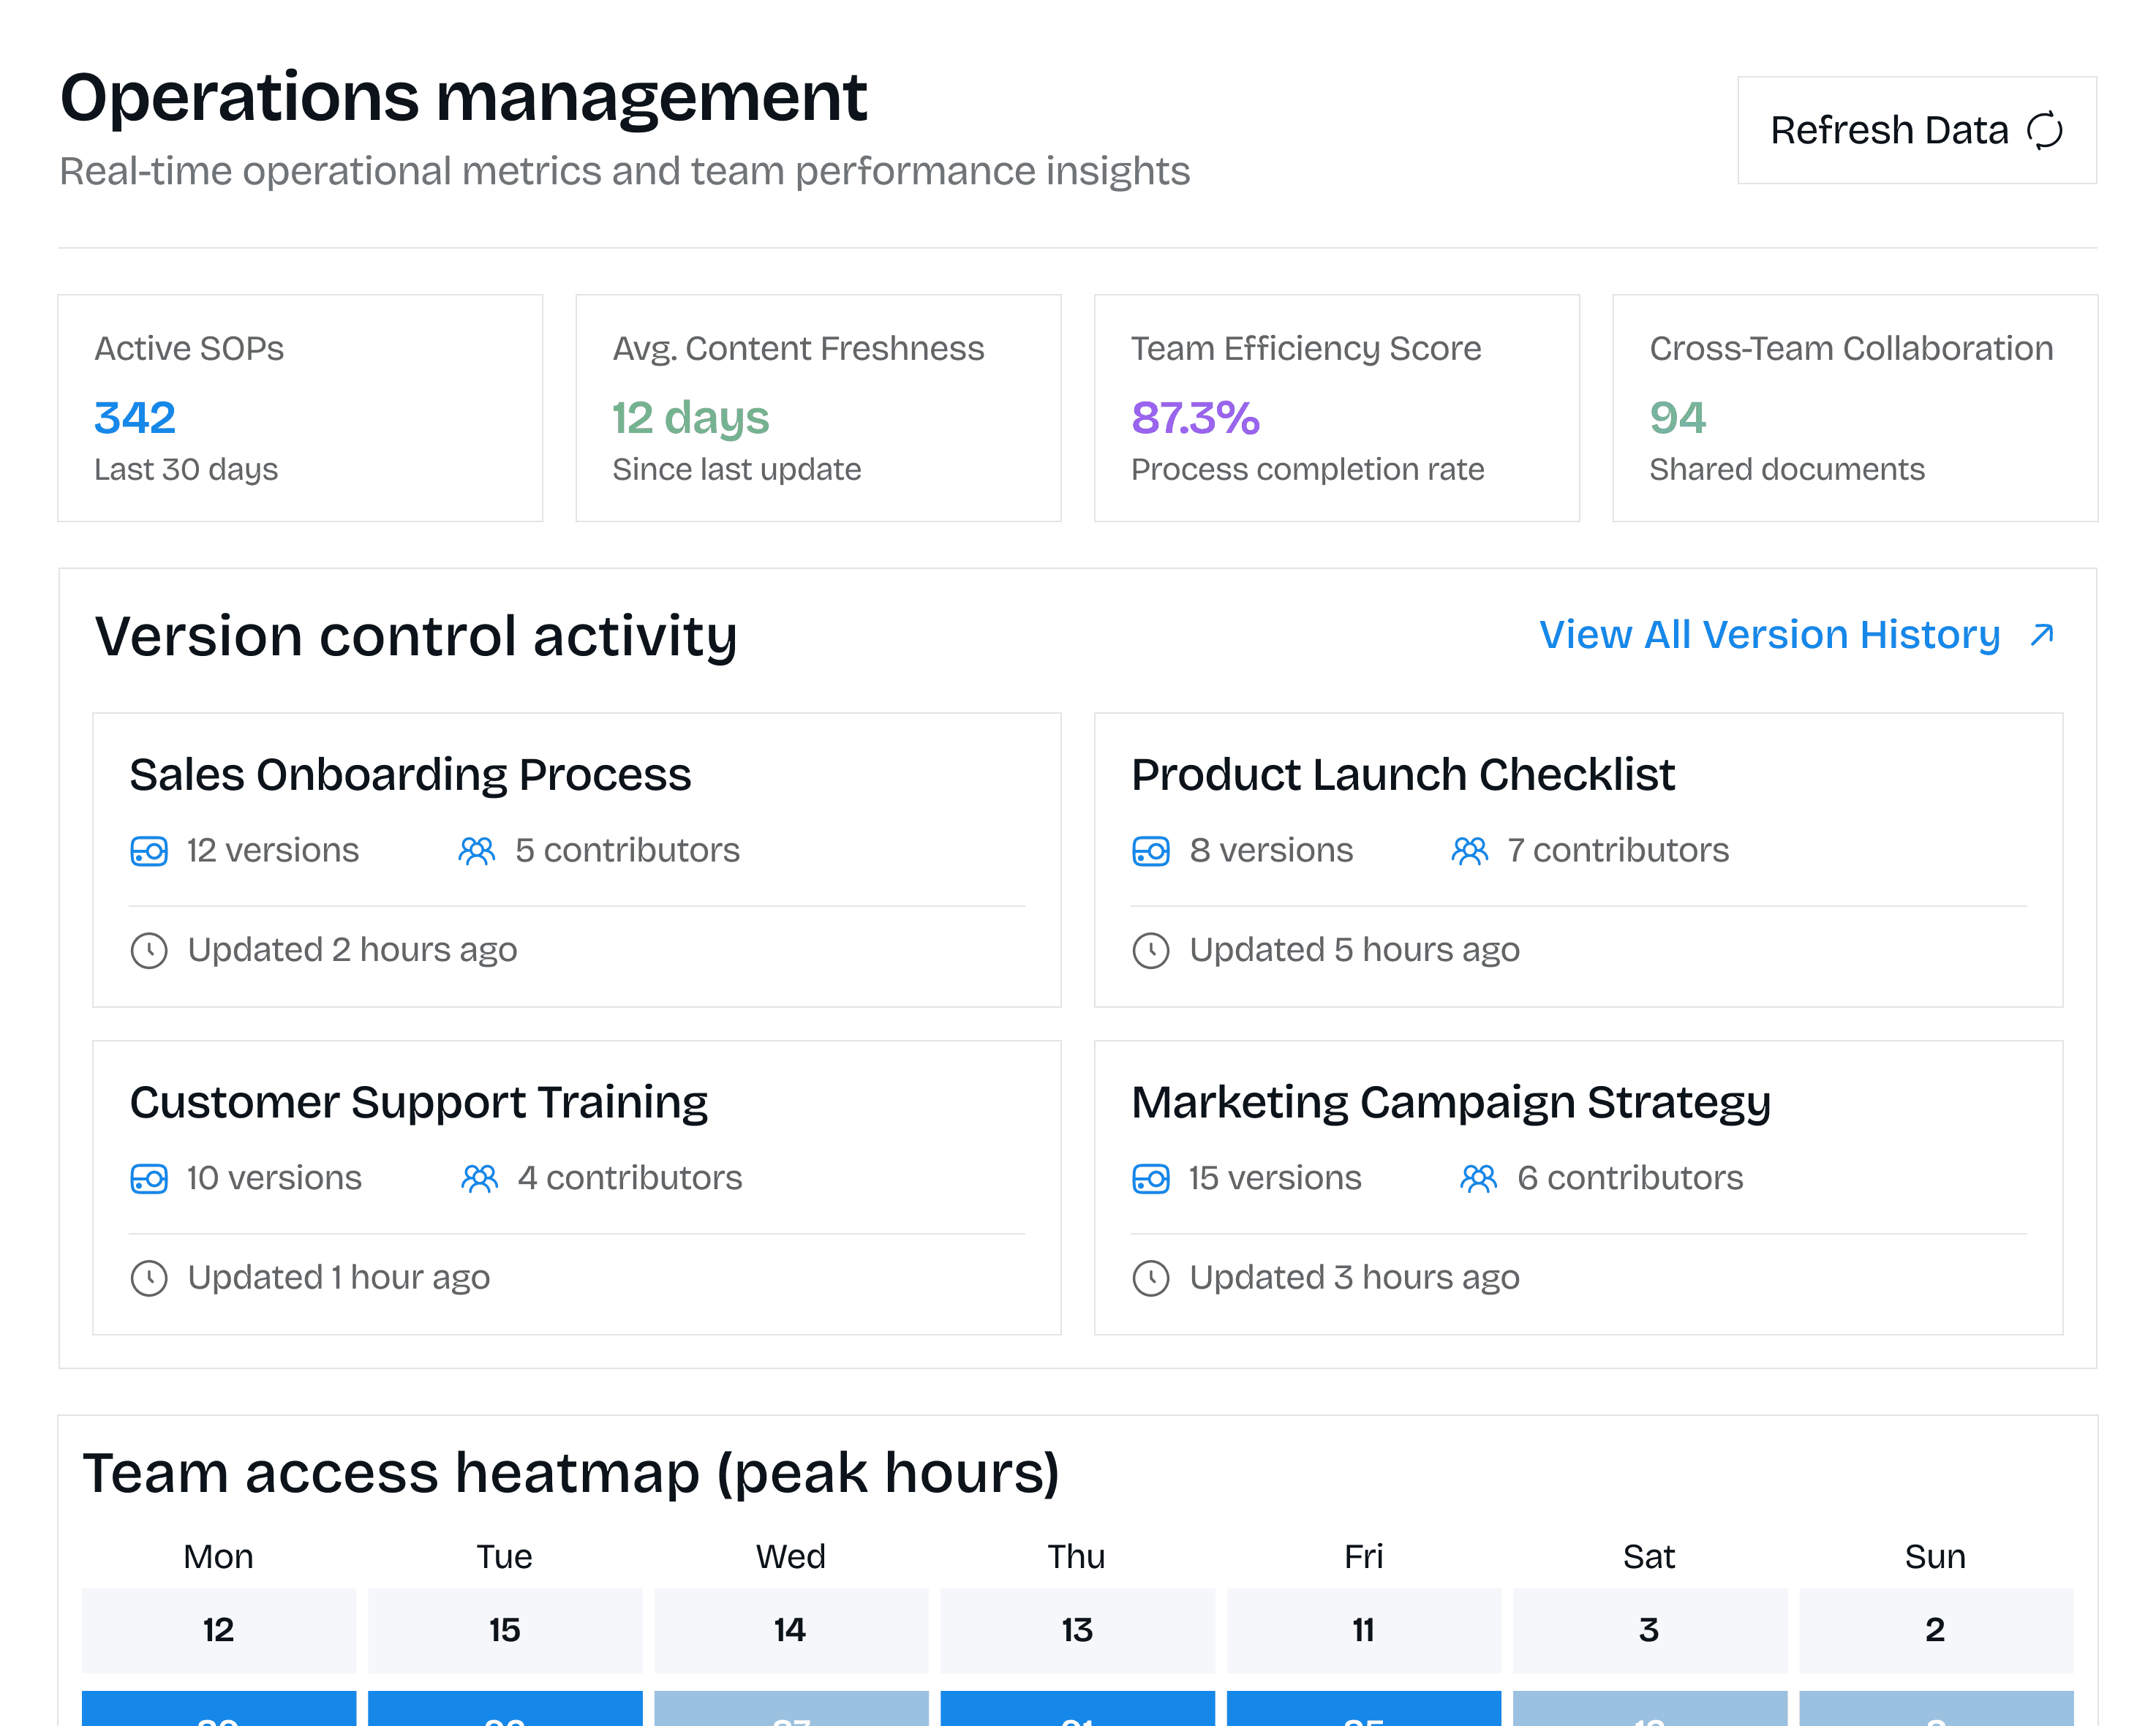Click versions icon in Sales Onboarding Process
2156x1726 pixels.
click(149, 851)
